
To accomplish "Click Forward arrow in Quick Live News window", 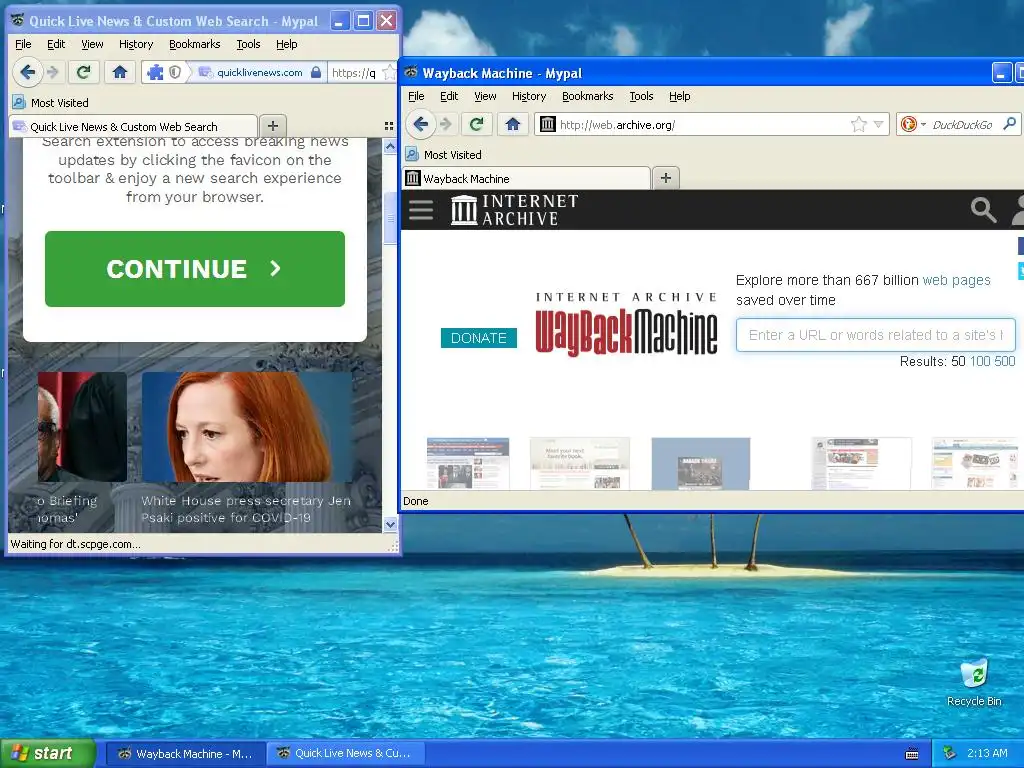I will point(53,72).
